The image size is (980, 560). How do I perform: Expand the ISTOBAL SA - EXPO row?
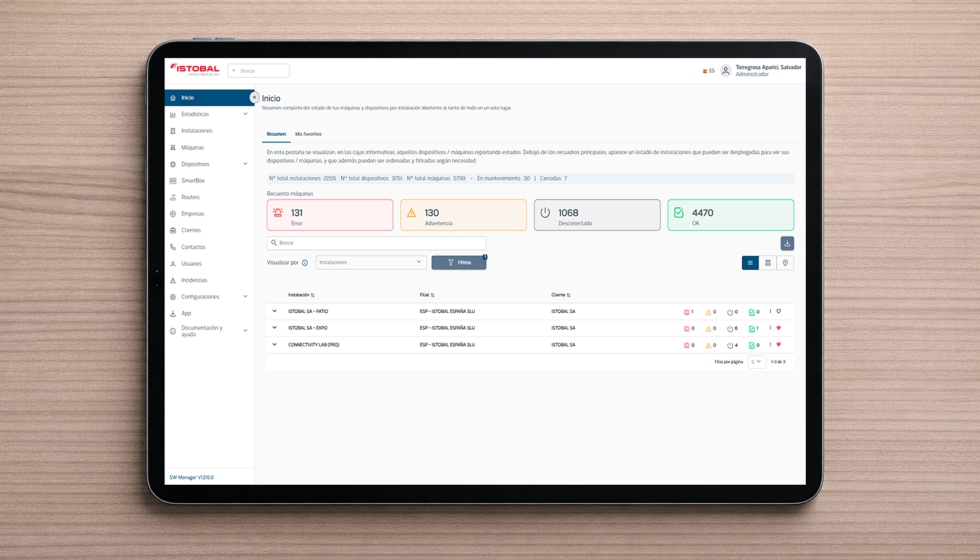click(x=274, y=328)
